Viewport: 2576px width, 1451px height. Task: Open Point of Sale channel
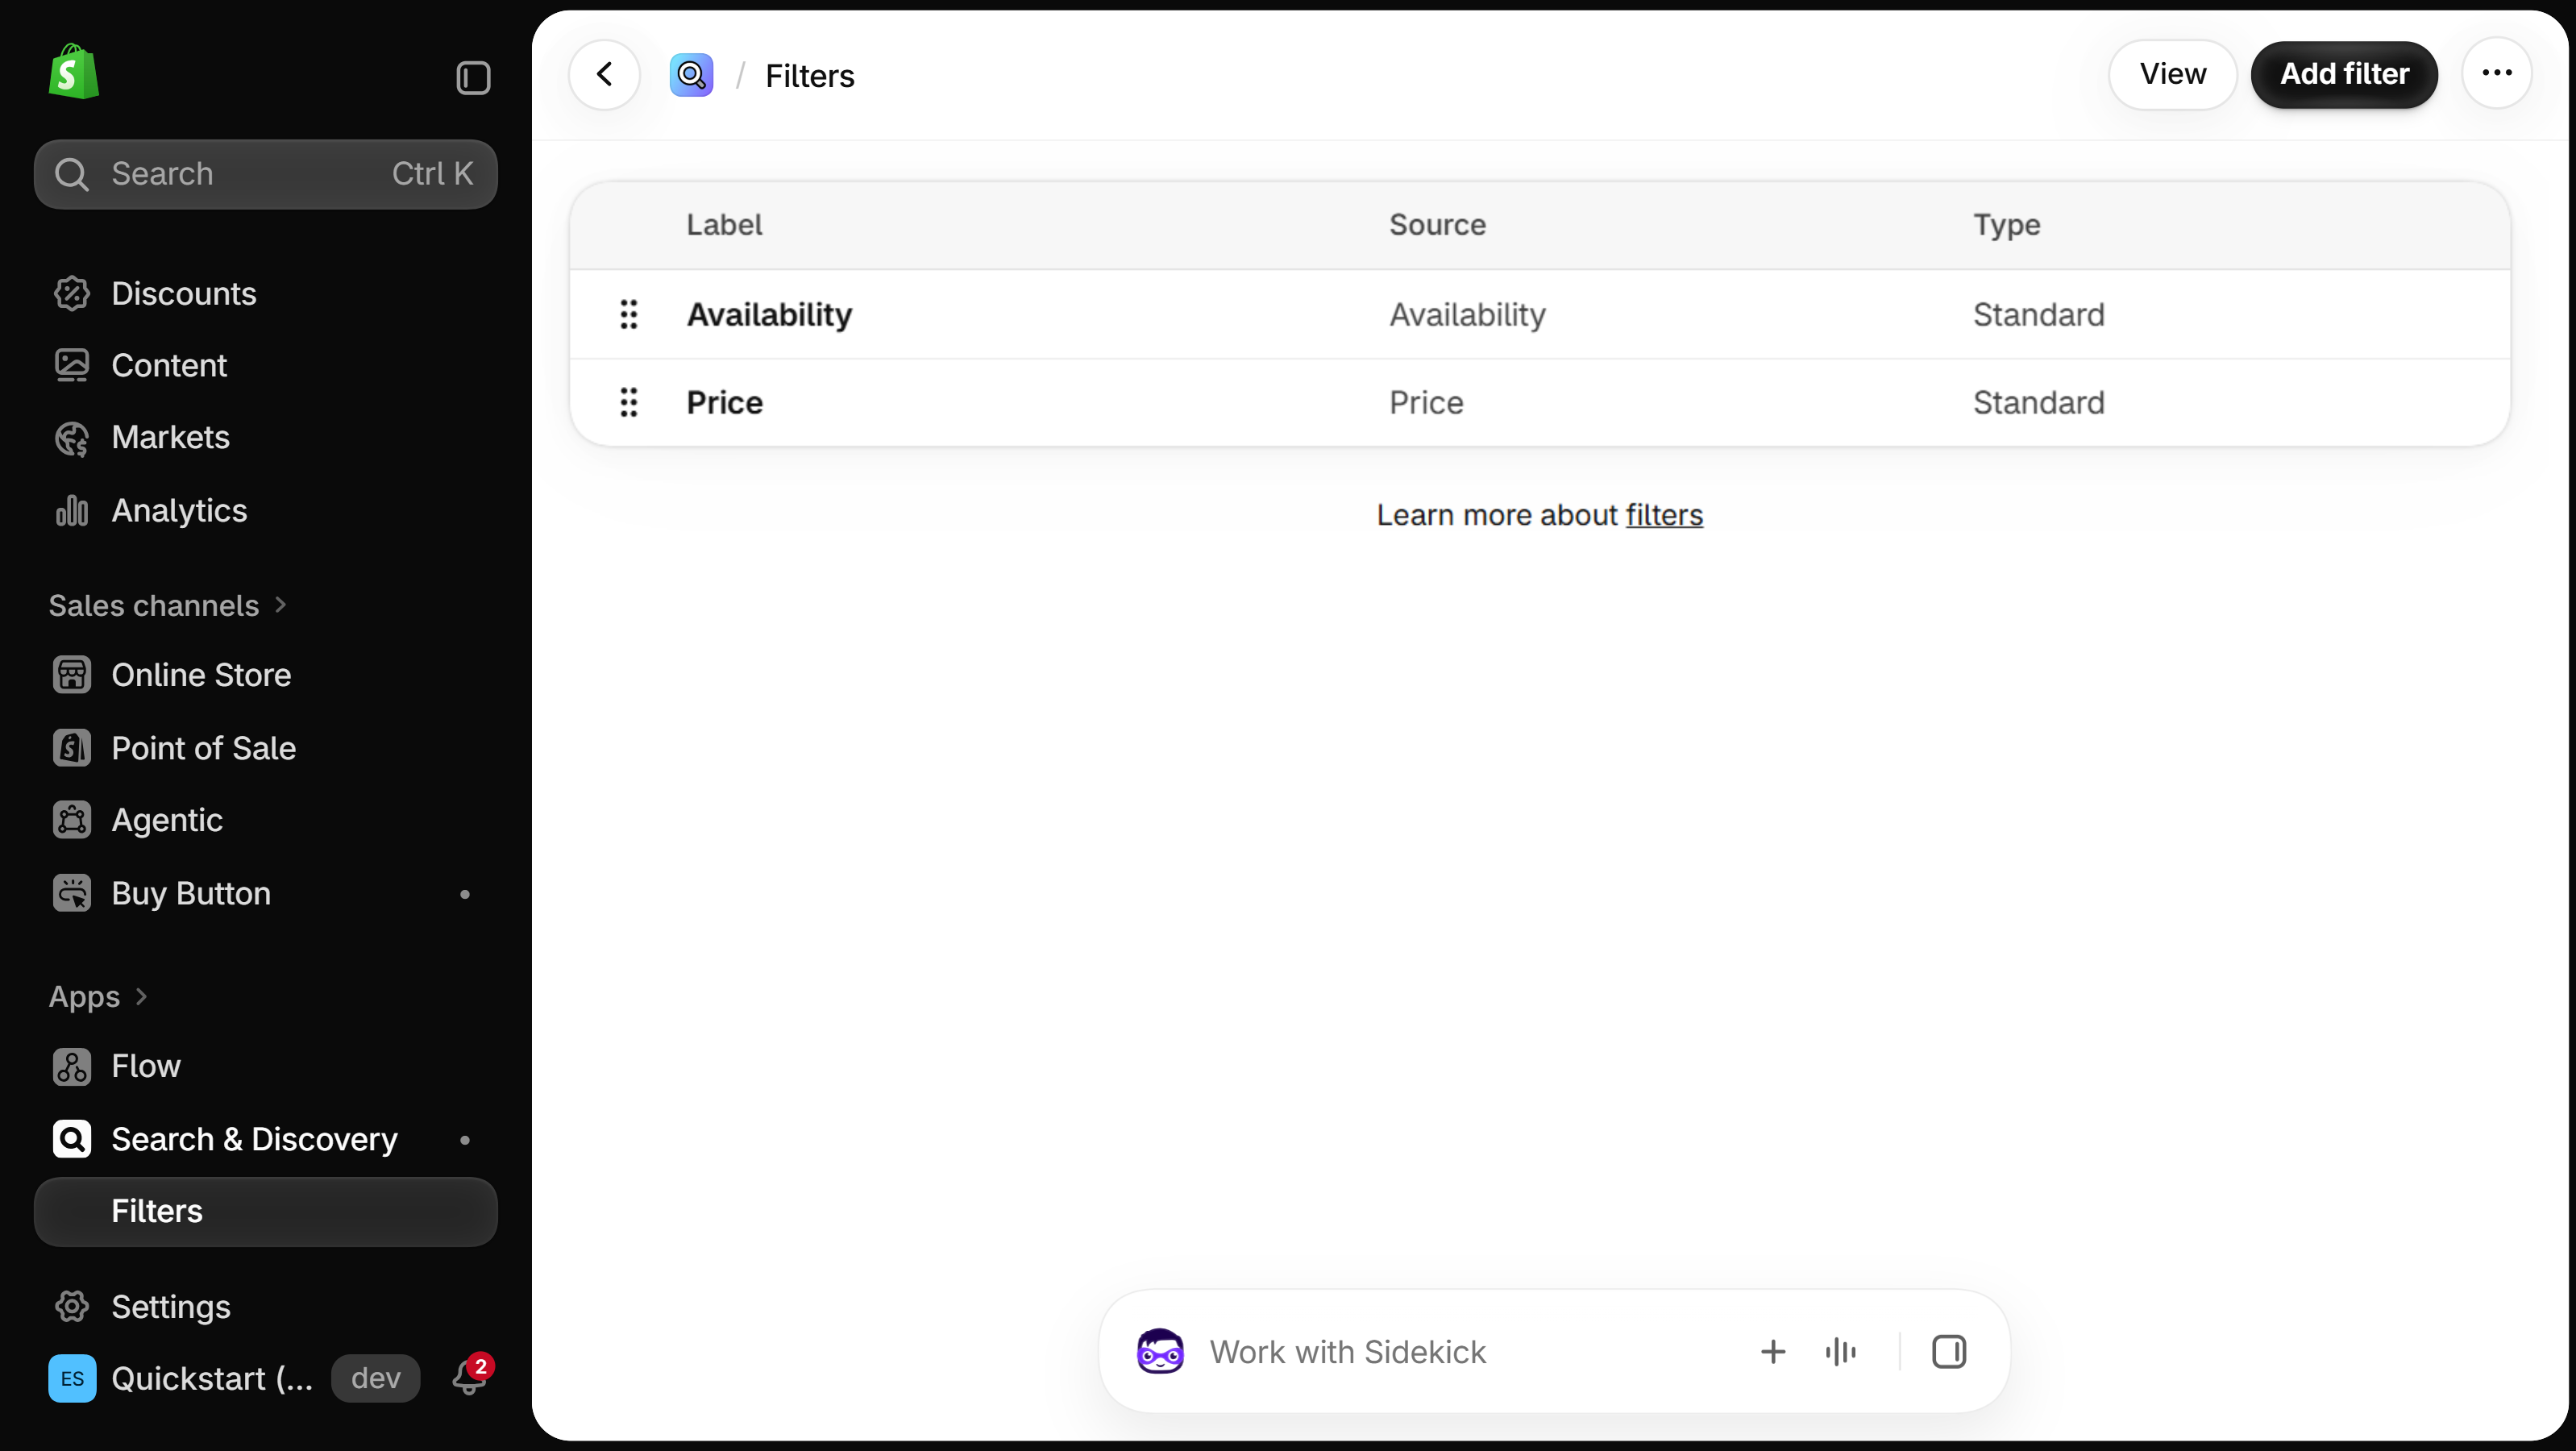click(x=266, y=748)
